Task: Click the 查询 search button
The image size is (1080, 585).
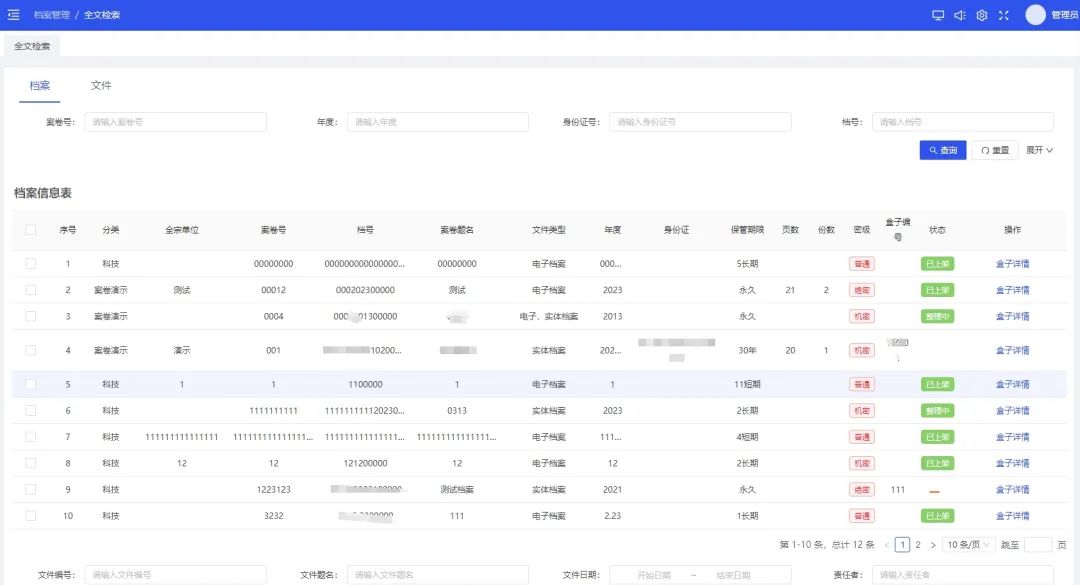Action: coord(943,150)
